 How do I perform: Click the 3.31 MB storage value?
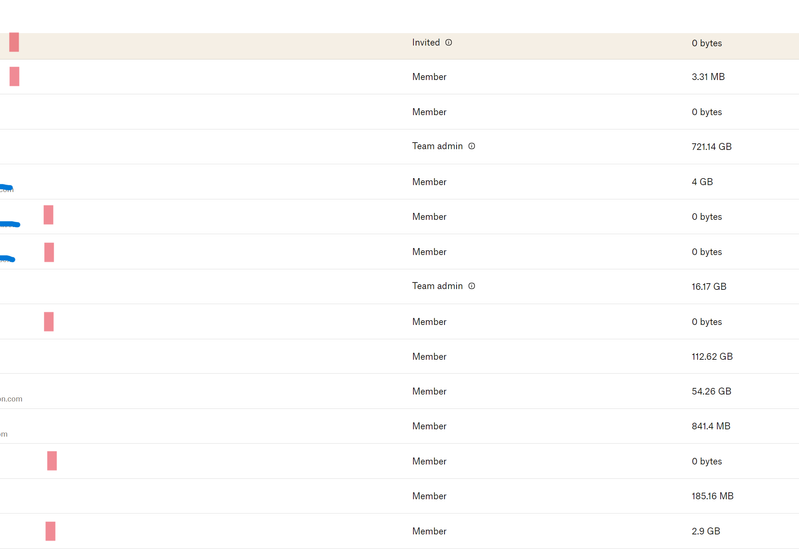708,77
